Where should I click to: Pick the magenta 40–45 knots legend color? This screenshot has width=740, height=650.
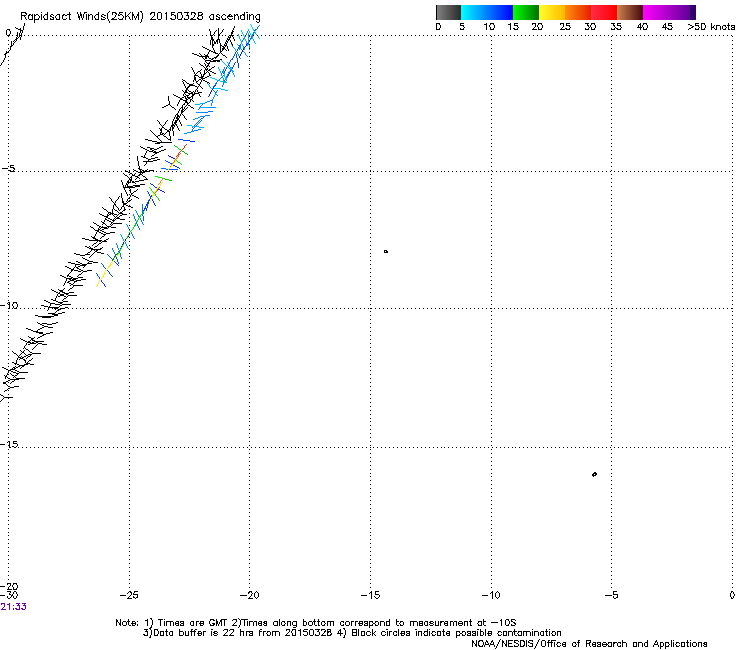[x=656, y=12]
